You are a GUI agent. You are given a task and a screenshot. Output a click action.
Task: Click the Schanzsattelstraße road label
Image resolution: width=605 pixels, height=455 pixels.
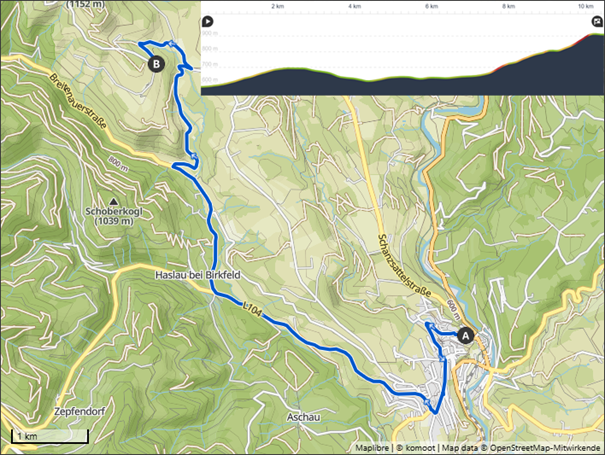coord(404,265)
